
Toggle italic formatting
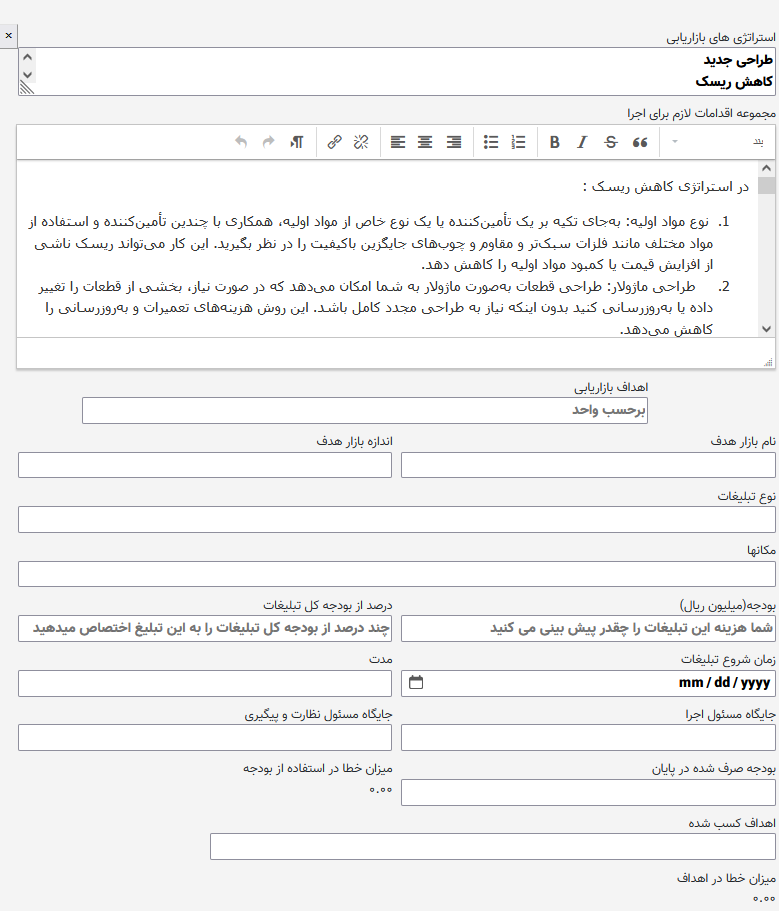coord(582,142)
